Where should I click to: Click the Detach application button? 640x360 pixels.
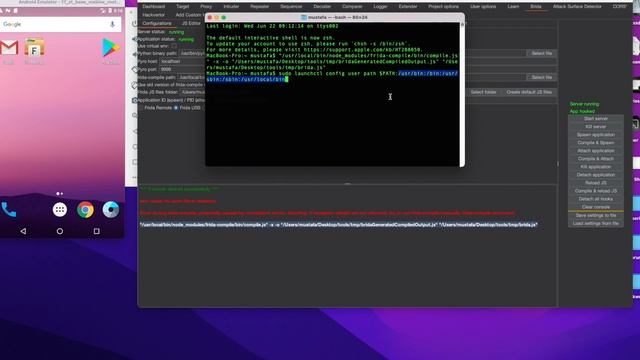click(x=596, y=175)
